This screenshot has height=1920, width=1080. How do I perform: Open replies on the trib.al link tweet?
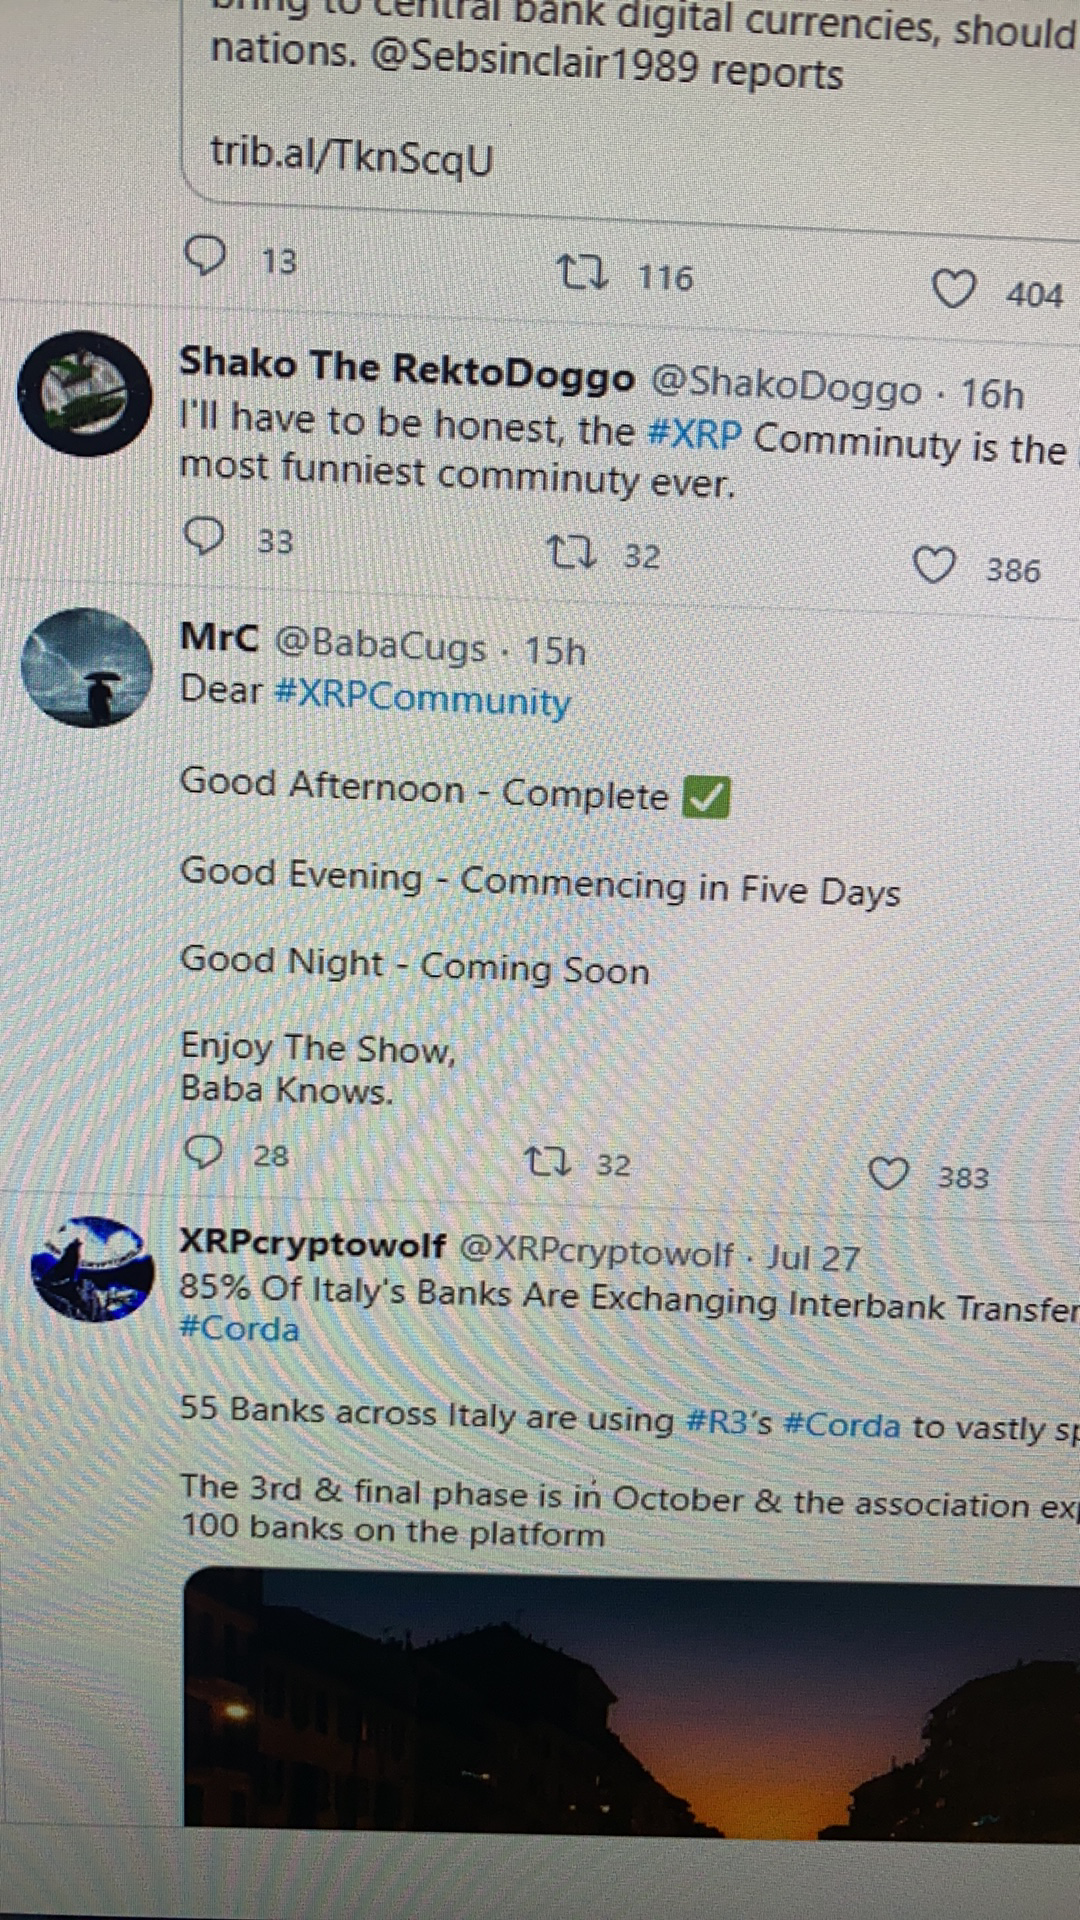click(x=206, y=256)
